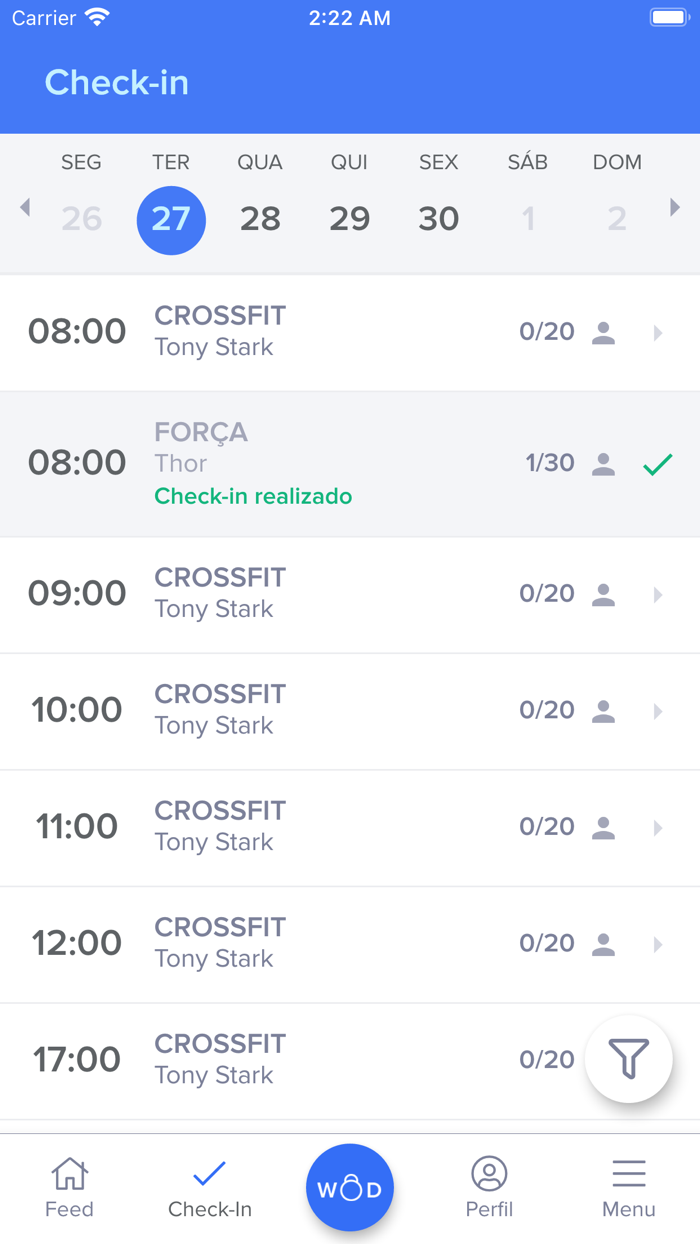Open Perfil using the profile icon
The width and height of the screenshot is (700, 1244).
[489, 1172]
